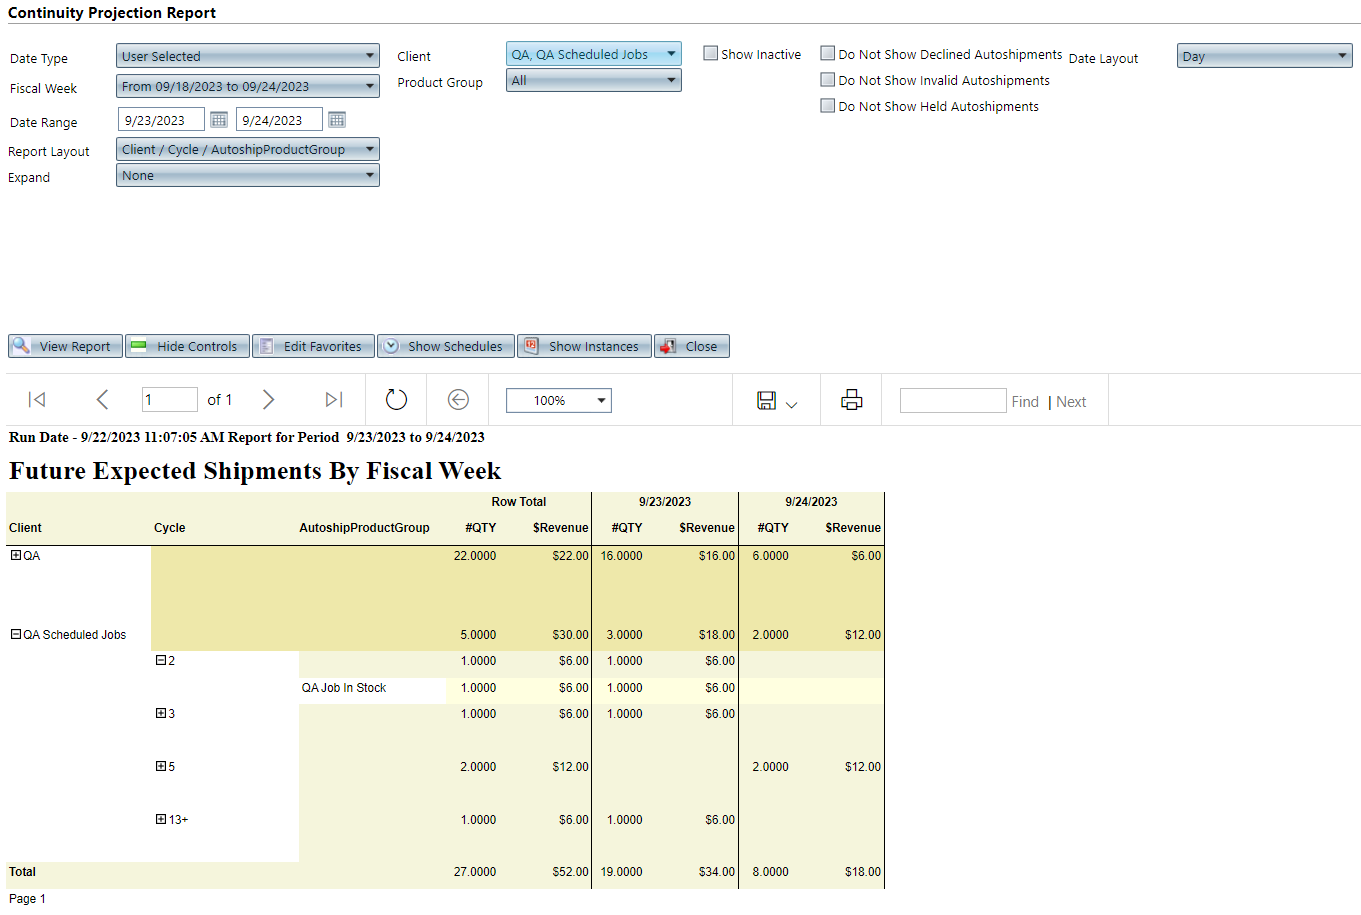Click the 9/24/2023 column header
The image size is (1361, 915).
pos(811,502)
